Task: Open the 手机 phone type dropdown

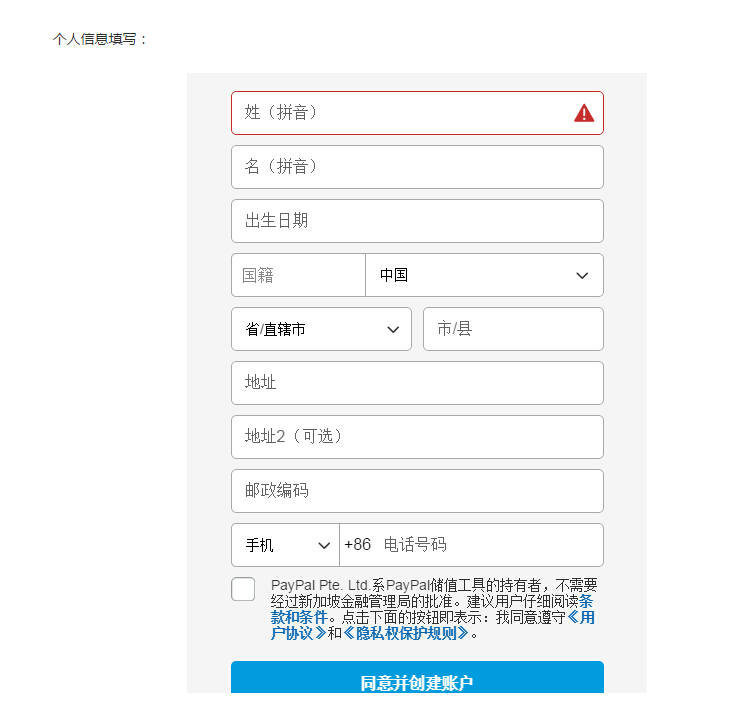Action: click(x=285, y=545)
